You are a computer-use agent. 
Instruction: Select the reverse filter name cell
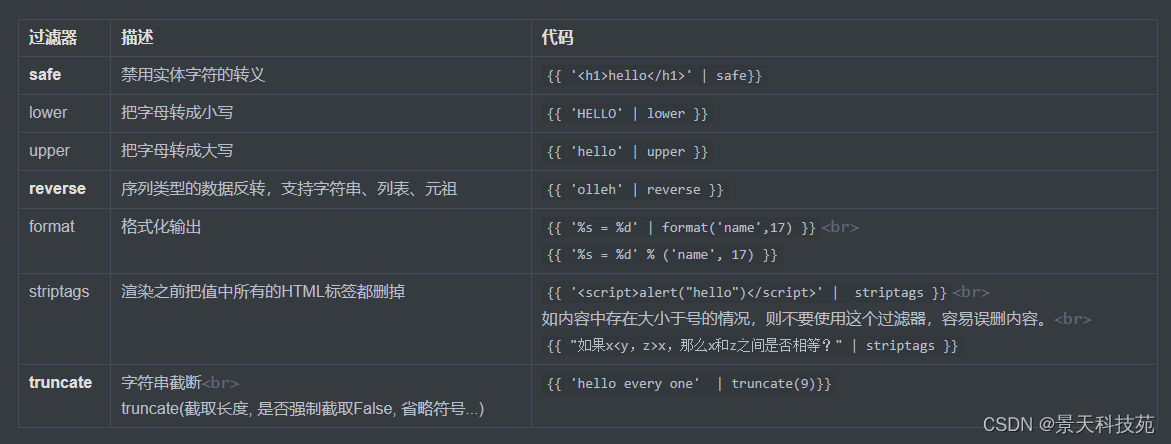click(x=57, y=188)
